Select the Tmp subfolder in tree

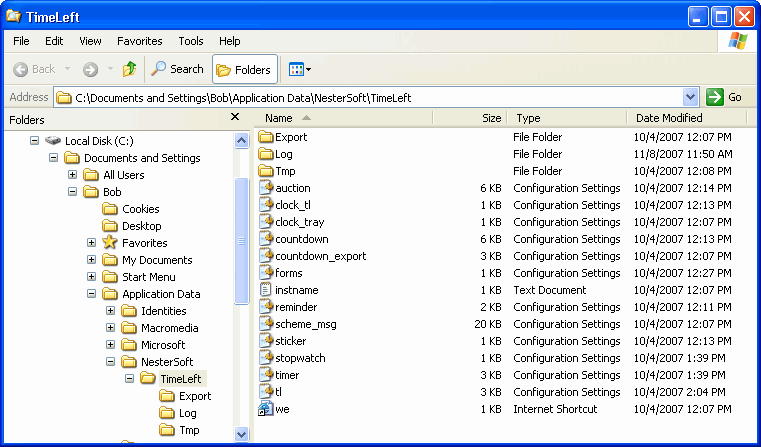[x=180, y=430]
